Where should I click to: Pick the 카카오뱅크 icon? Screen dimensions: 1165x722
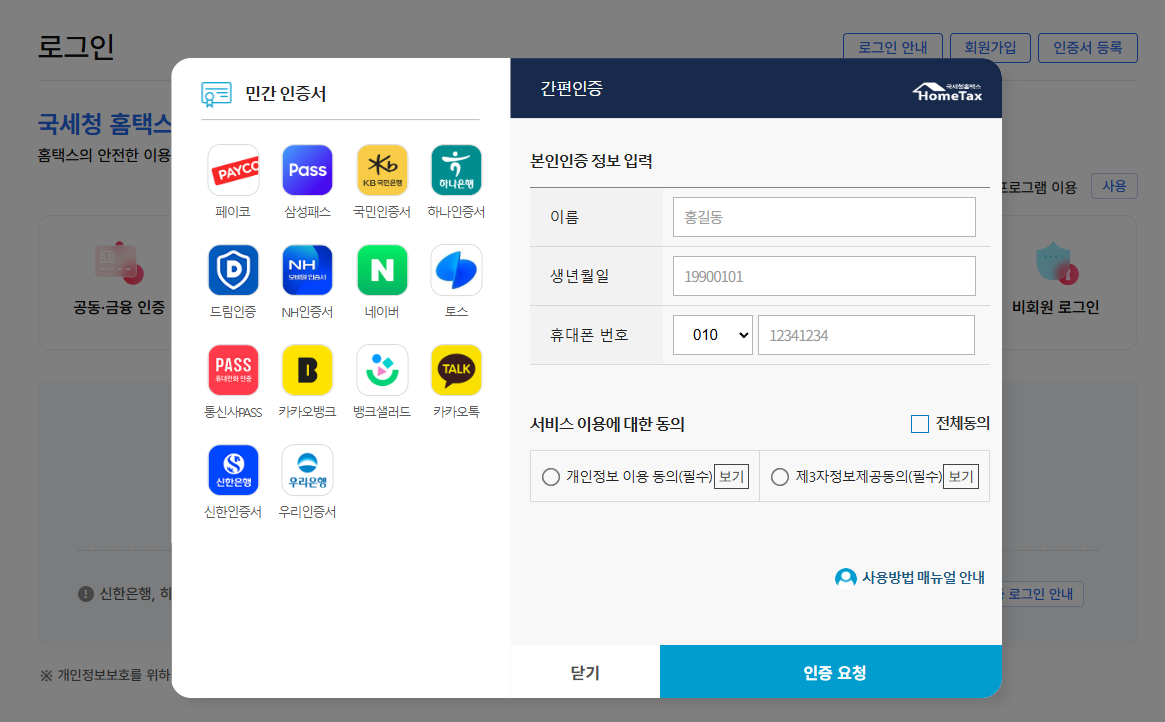308,370
